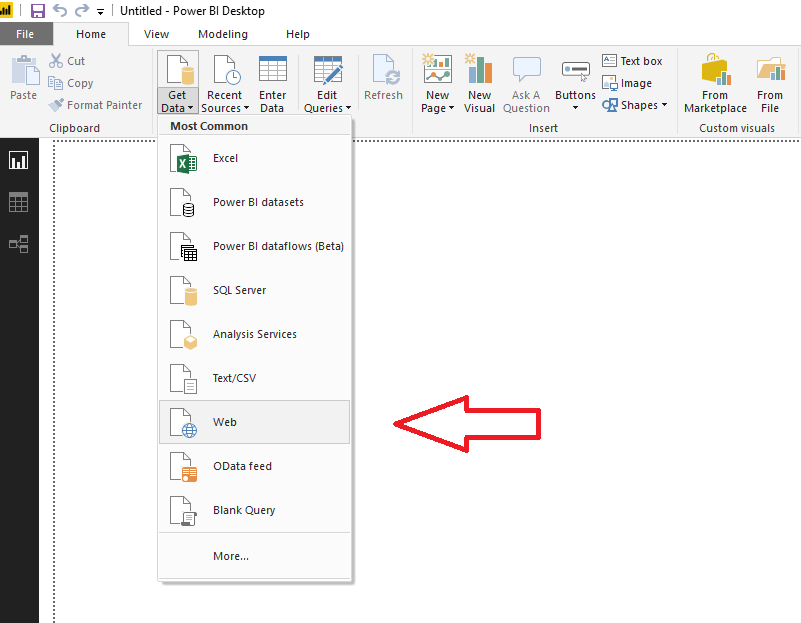Choose OData feed data source
The width and height of the screenshot is (801, 623).
[x=254, y=466]
